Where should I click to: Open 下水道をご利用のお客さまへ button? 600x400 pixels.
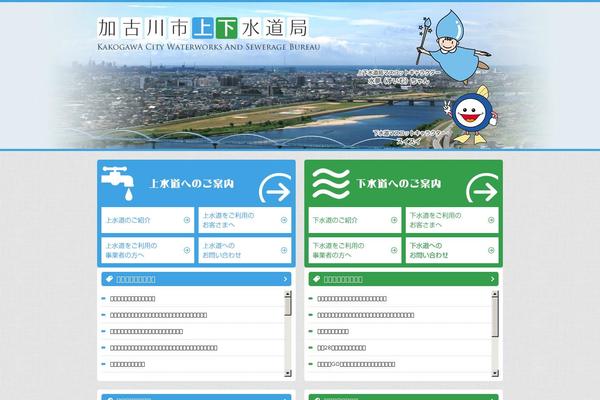[452, 220]
